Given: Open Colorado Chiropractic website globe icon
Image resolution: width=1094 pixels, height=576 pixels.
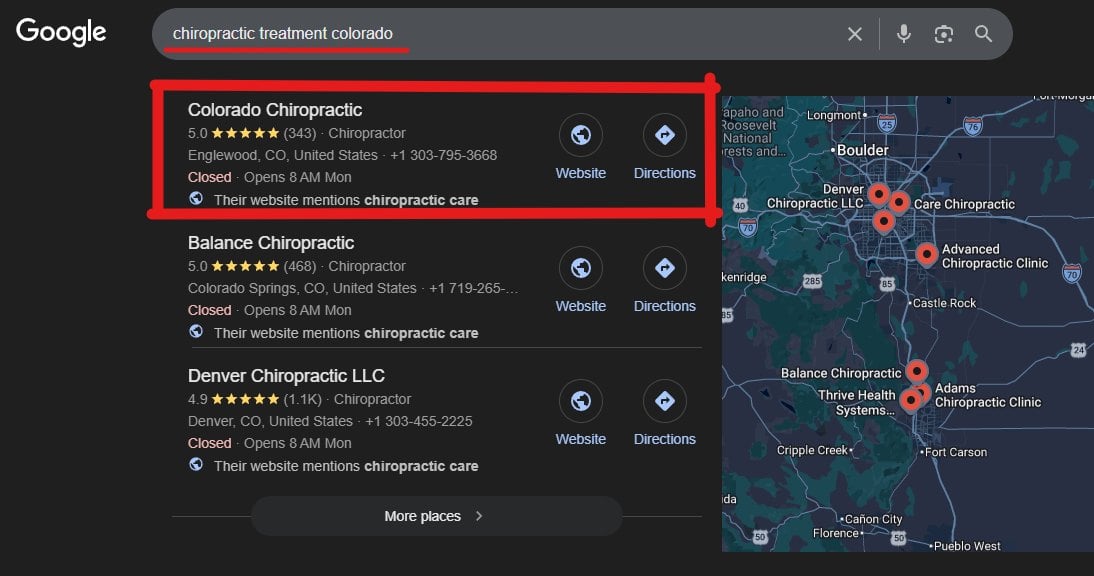Looking at the screenshot, I should click(581, 135).
